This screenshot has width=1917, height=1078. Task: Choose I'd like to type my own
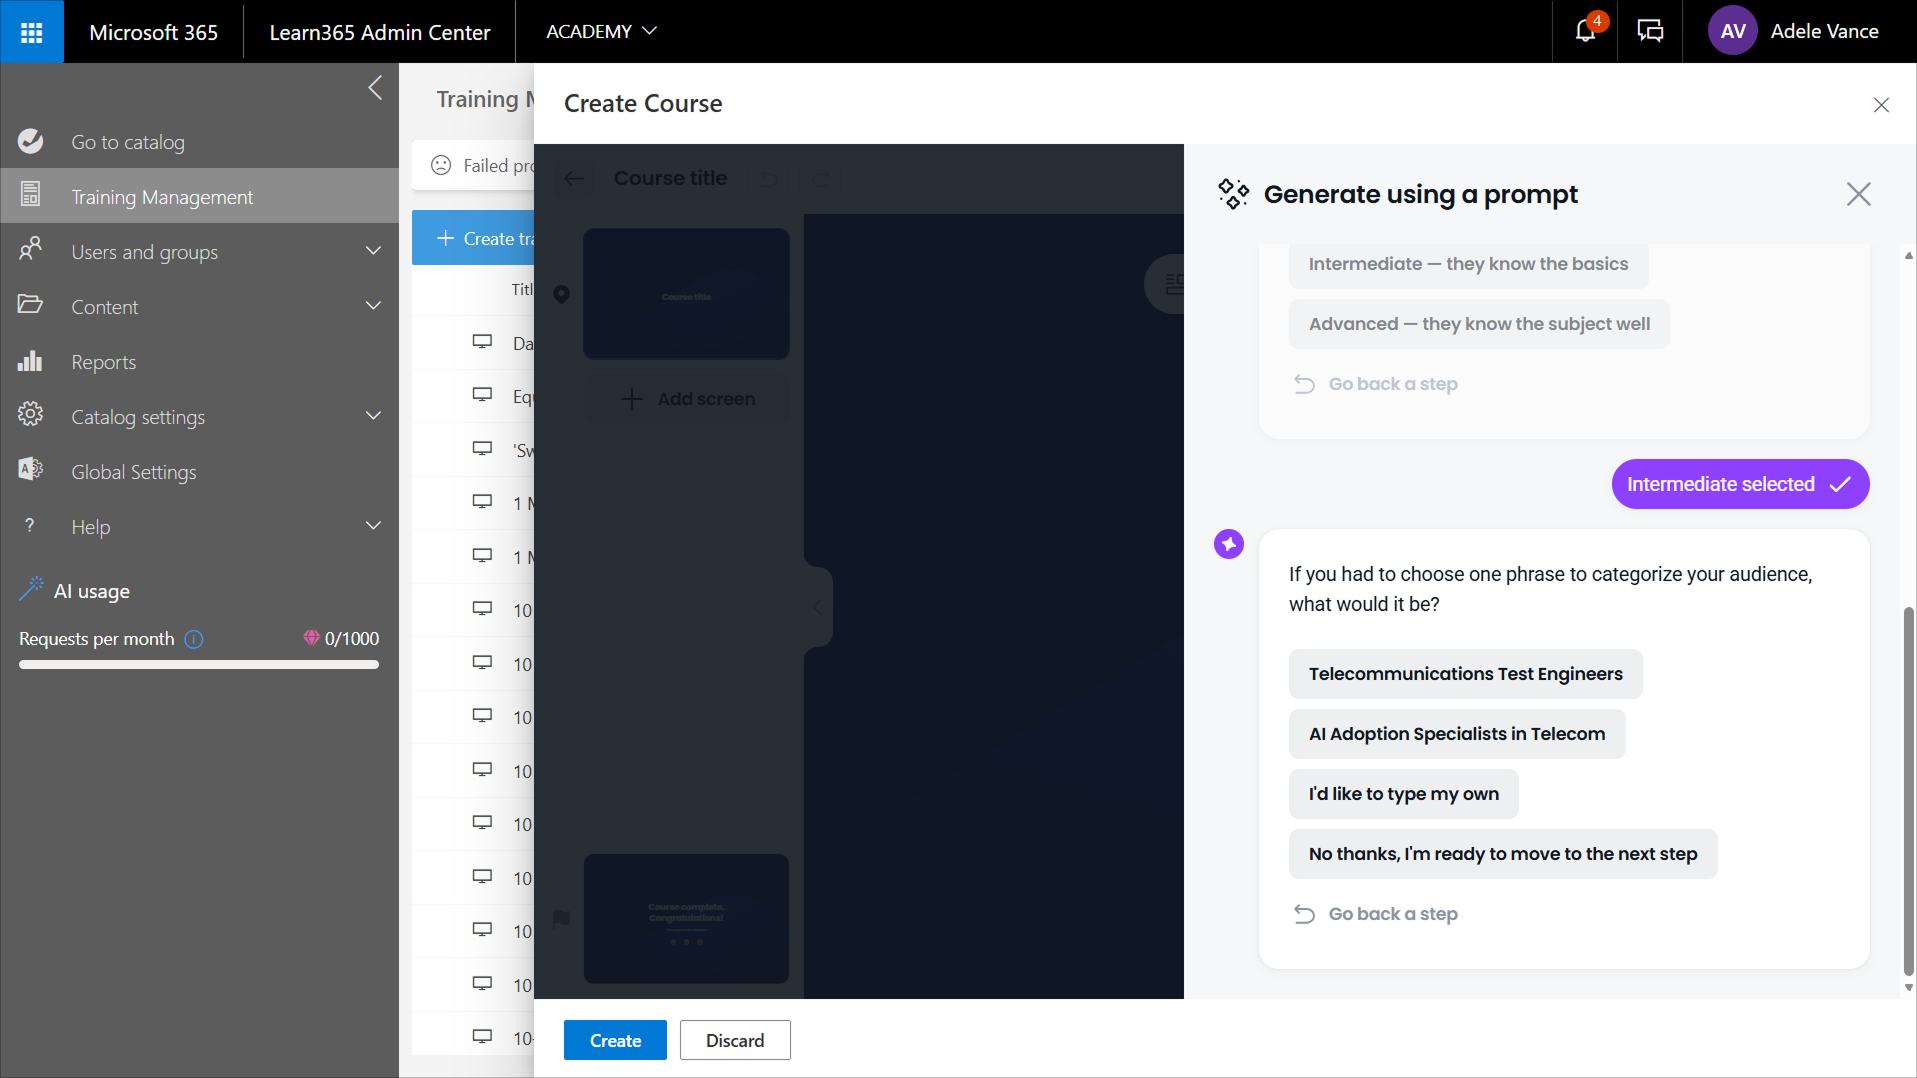(x=1403, y=794)
